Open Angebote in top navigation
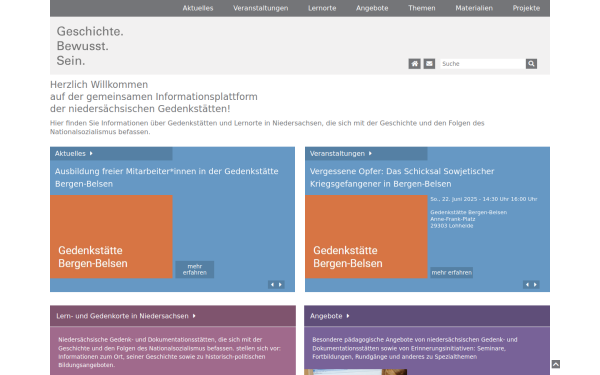Screen dimensions: 600x375 tap(372, 8)
